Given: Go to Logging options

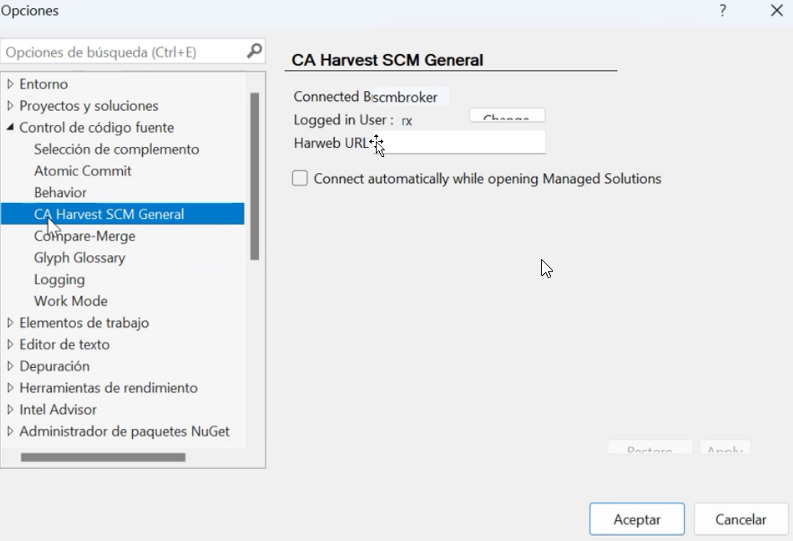Looking at the screenshot, I should 59,280.
